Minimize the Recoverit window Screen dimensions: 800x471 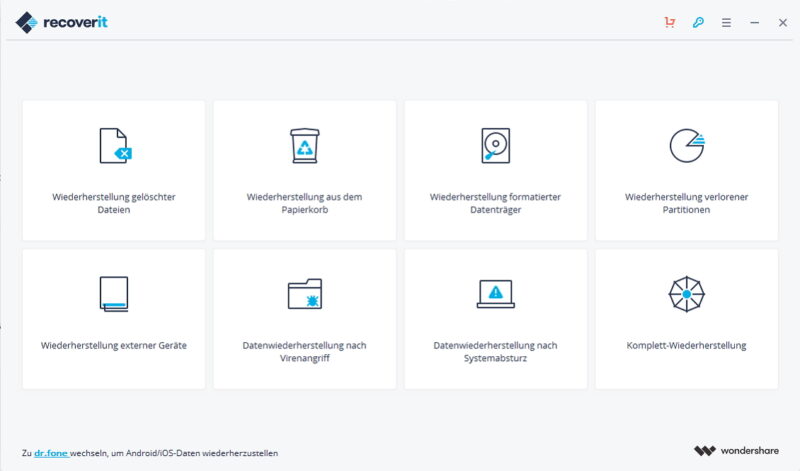[755, 22]
